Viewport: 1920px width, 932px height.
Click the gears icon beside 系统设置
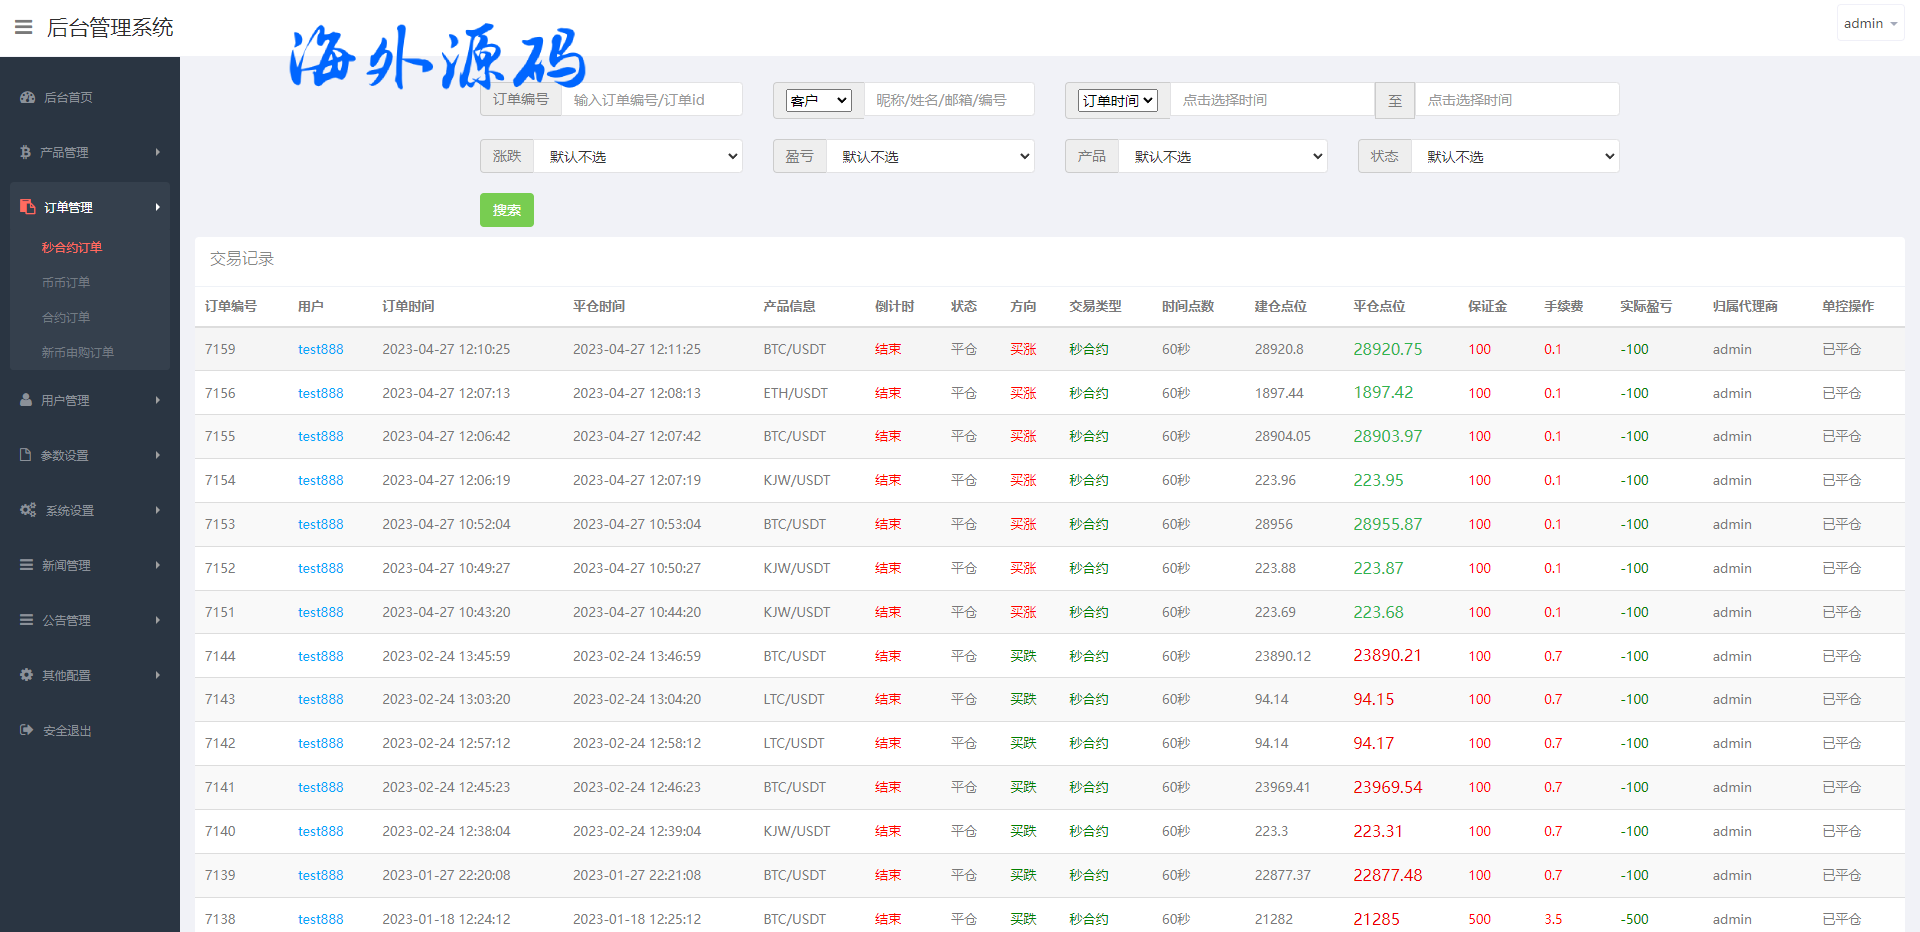(x=28, y=510)
